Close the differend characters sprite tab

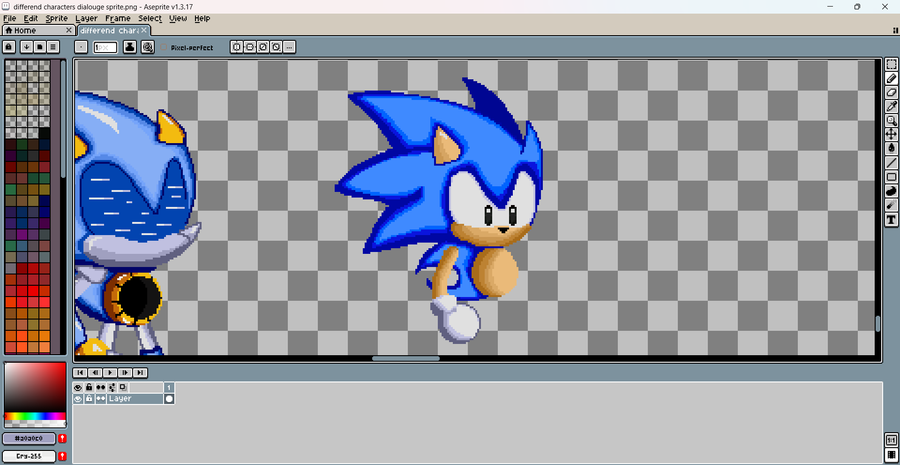pyautogui.click(x=144, y=30)
